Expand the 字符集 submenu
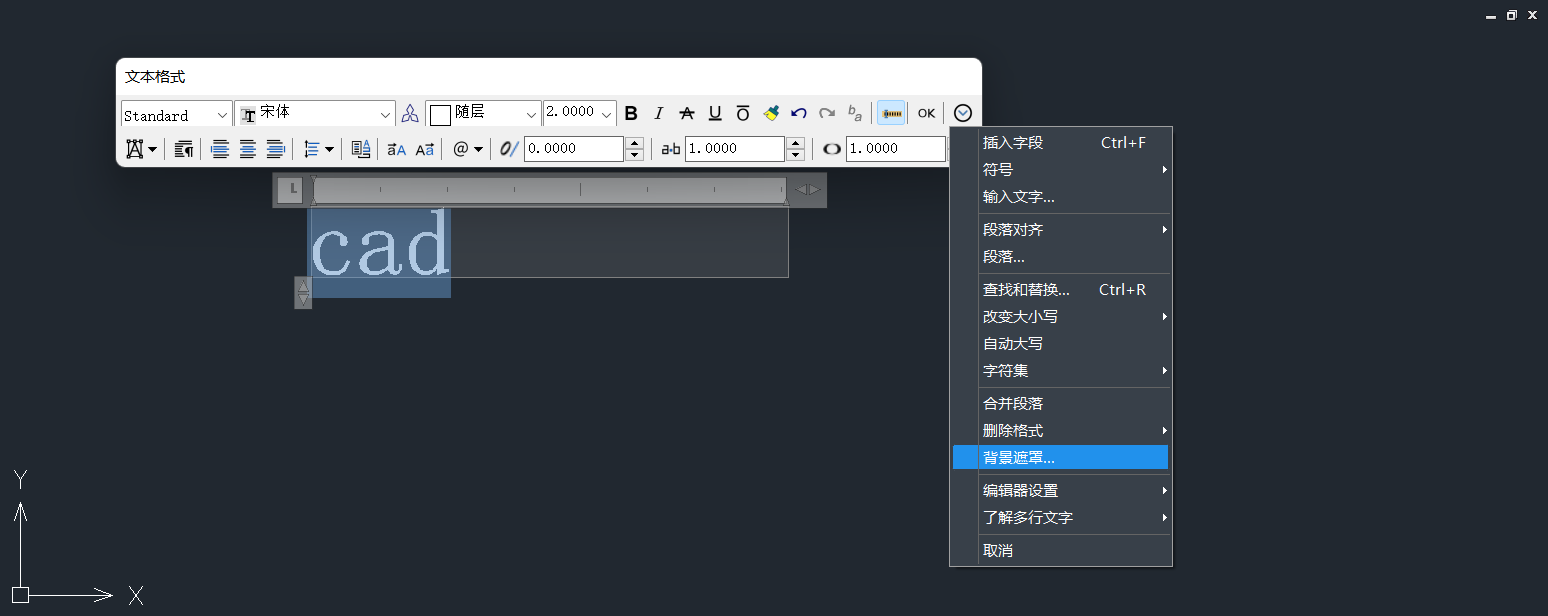Viewport: 1548px width, 616px height. click(x=1061, y=371)
